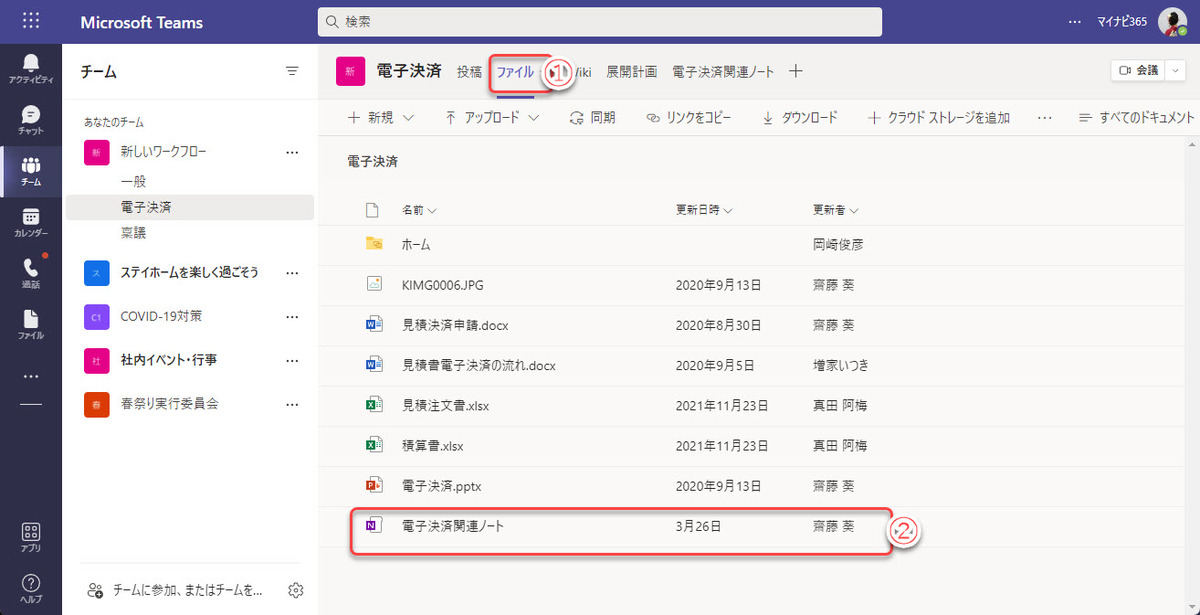The height and width of the screenshot is (615, 1200).
Task: Open the file 見積注文書.xlsx
Action: (x=445, y=405)
